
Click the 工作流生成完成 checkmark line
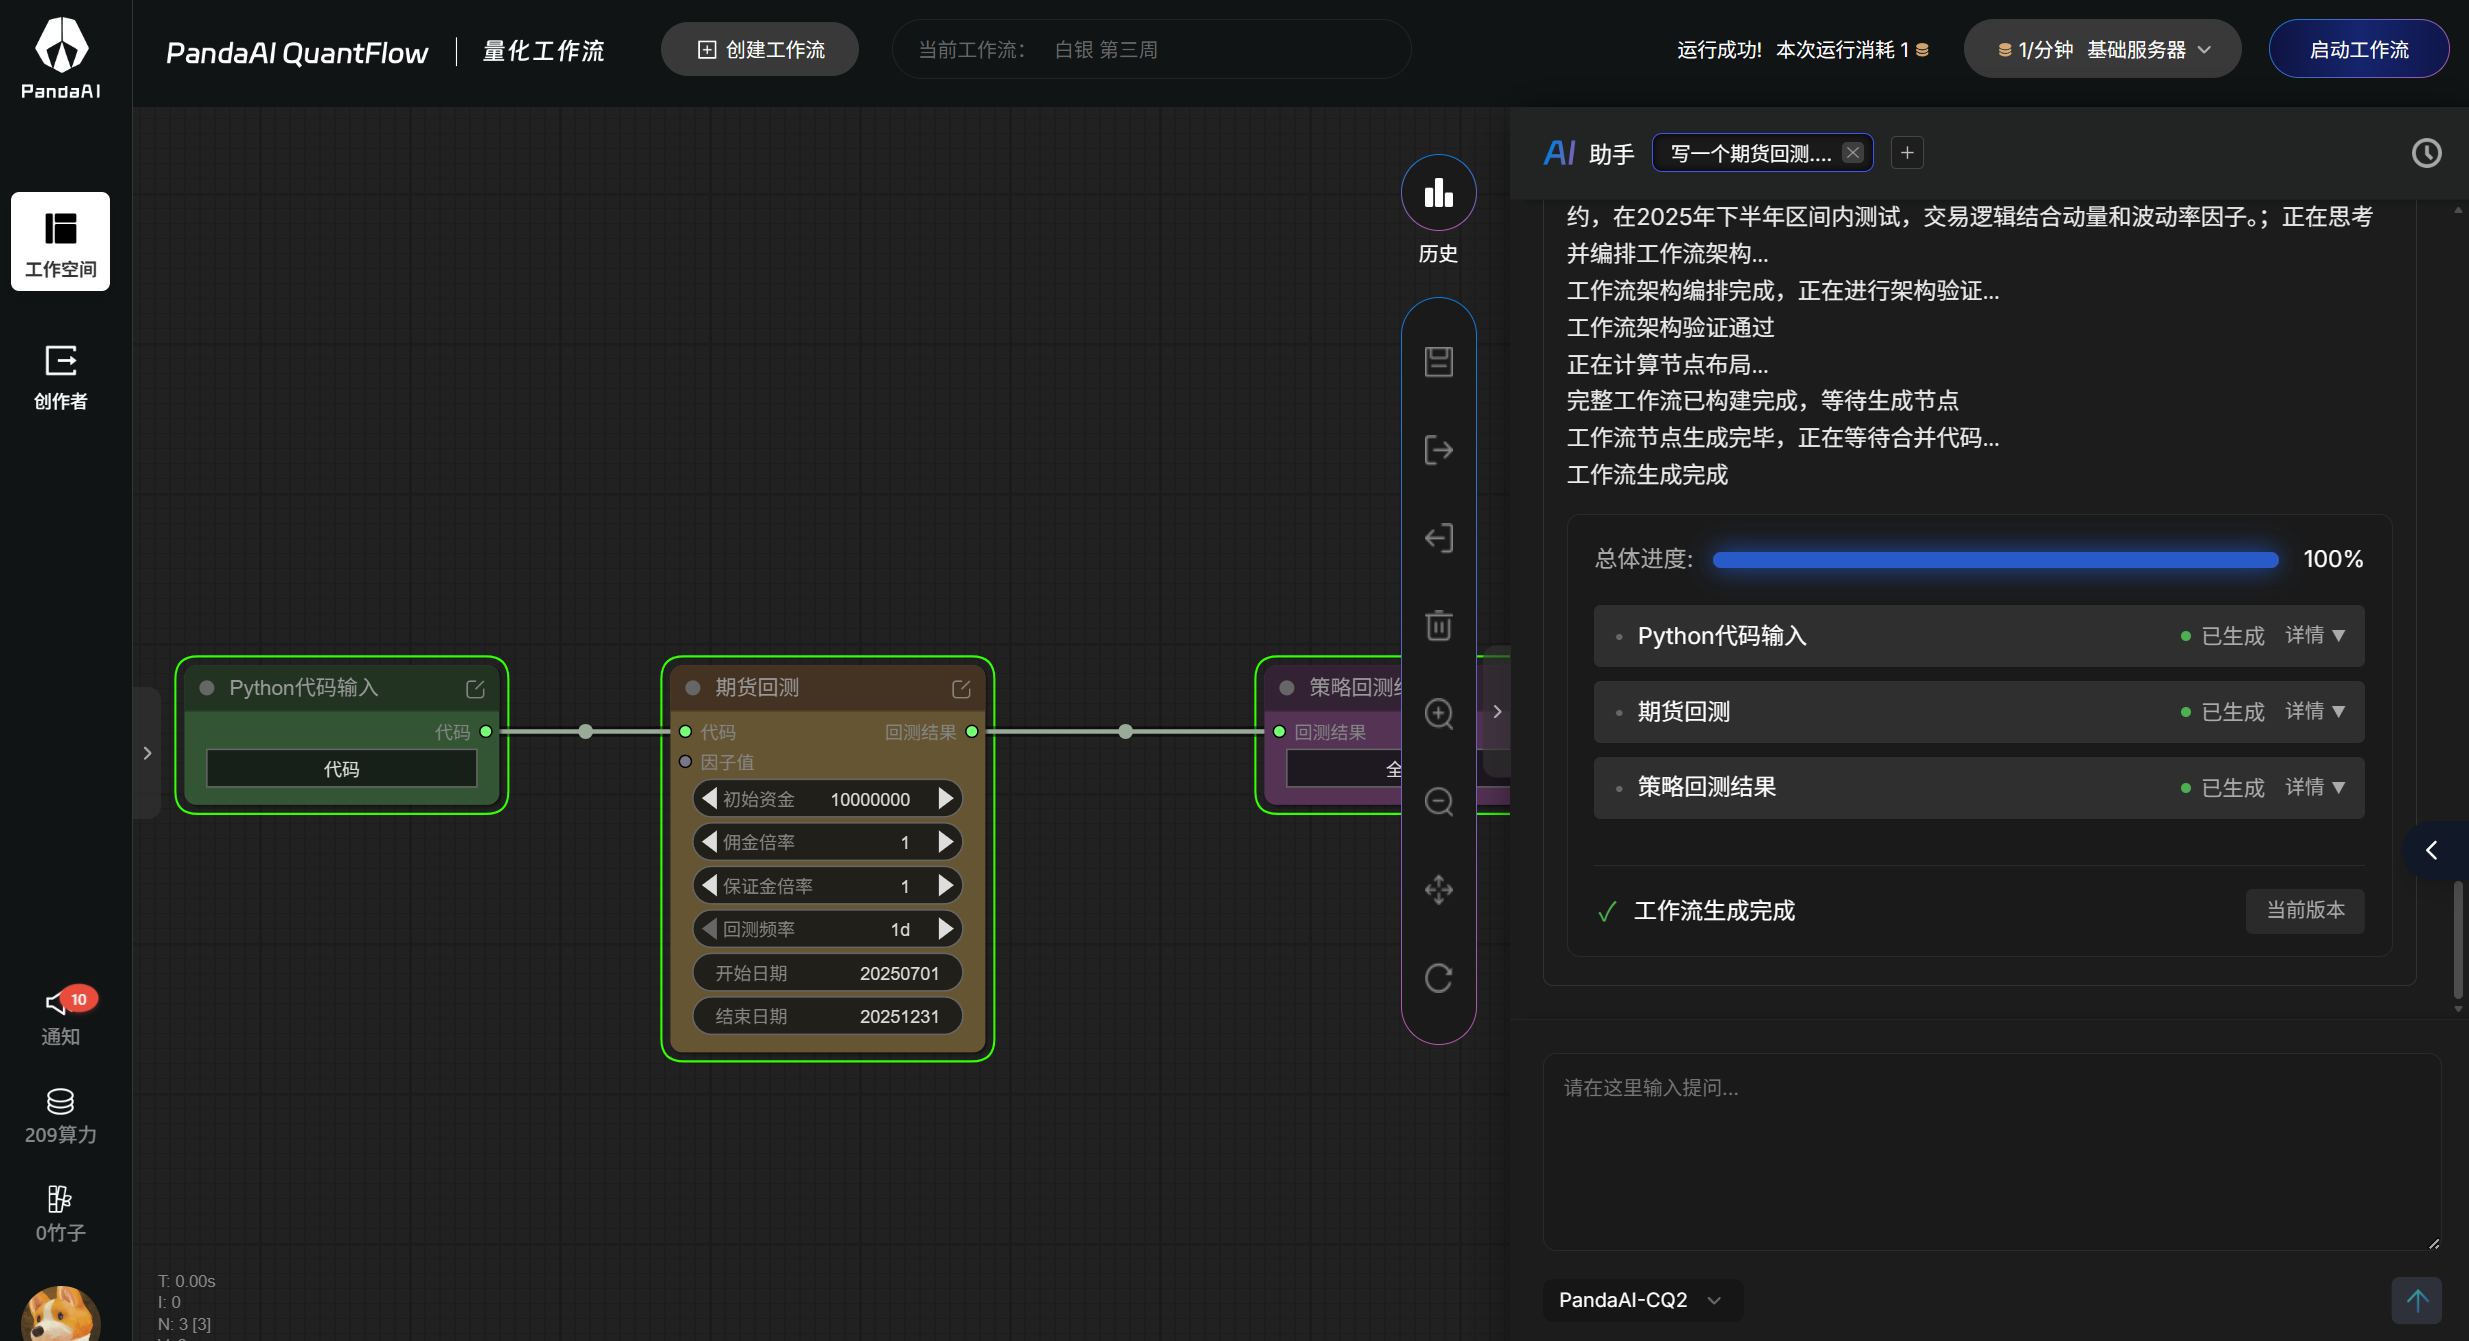click(1697, 911)
